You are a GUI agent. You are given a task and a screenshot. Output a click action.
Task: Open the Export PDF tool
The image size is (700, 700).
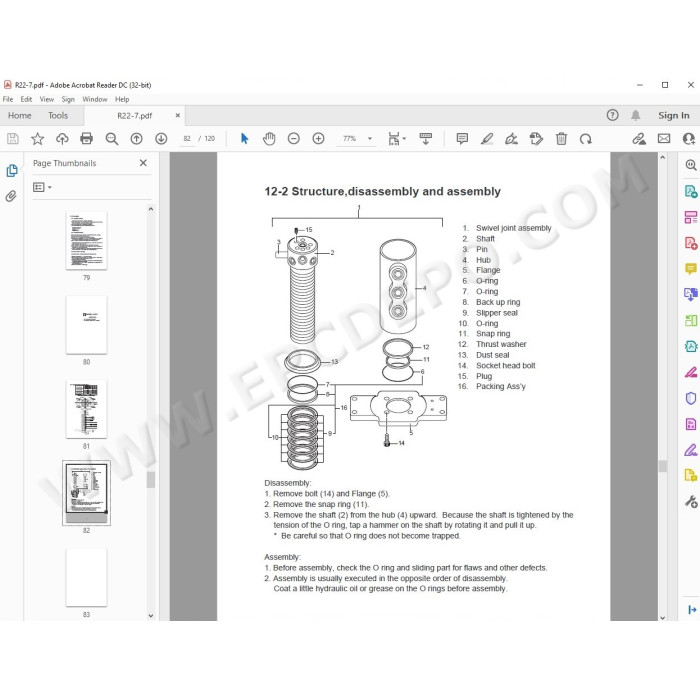(x=691, y=192)
